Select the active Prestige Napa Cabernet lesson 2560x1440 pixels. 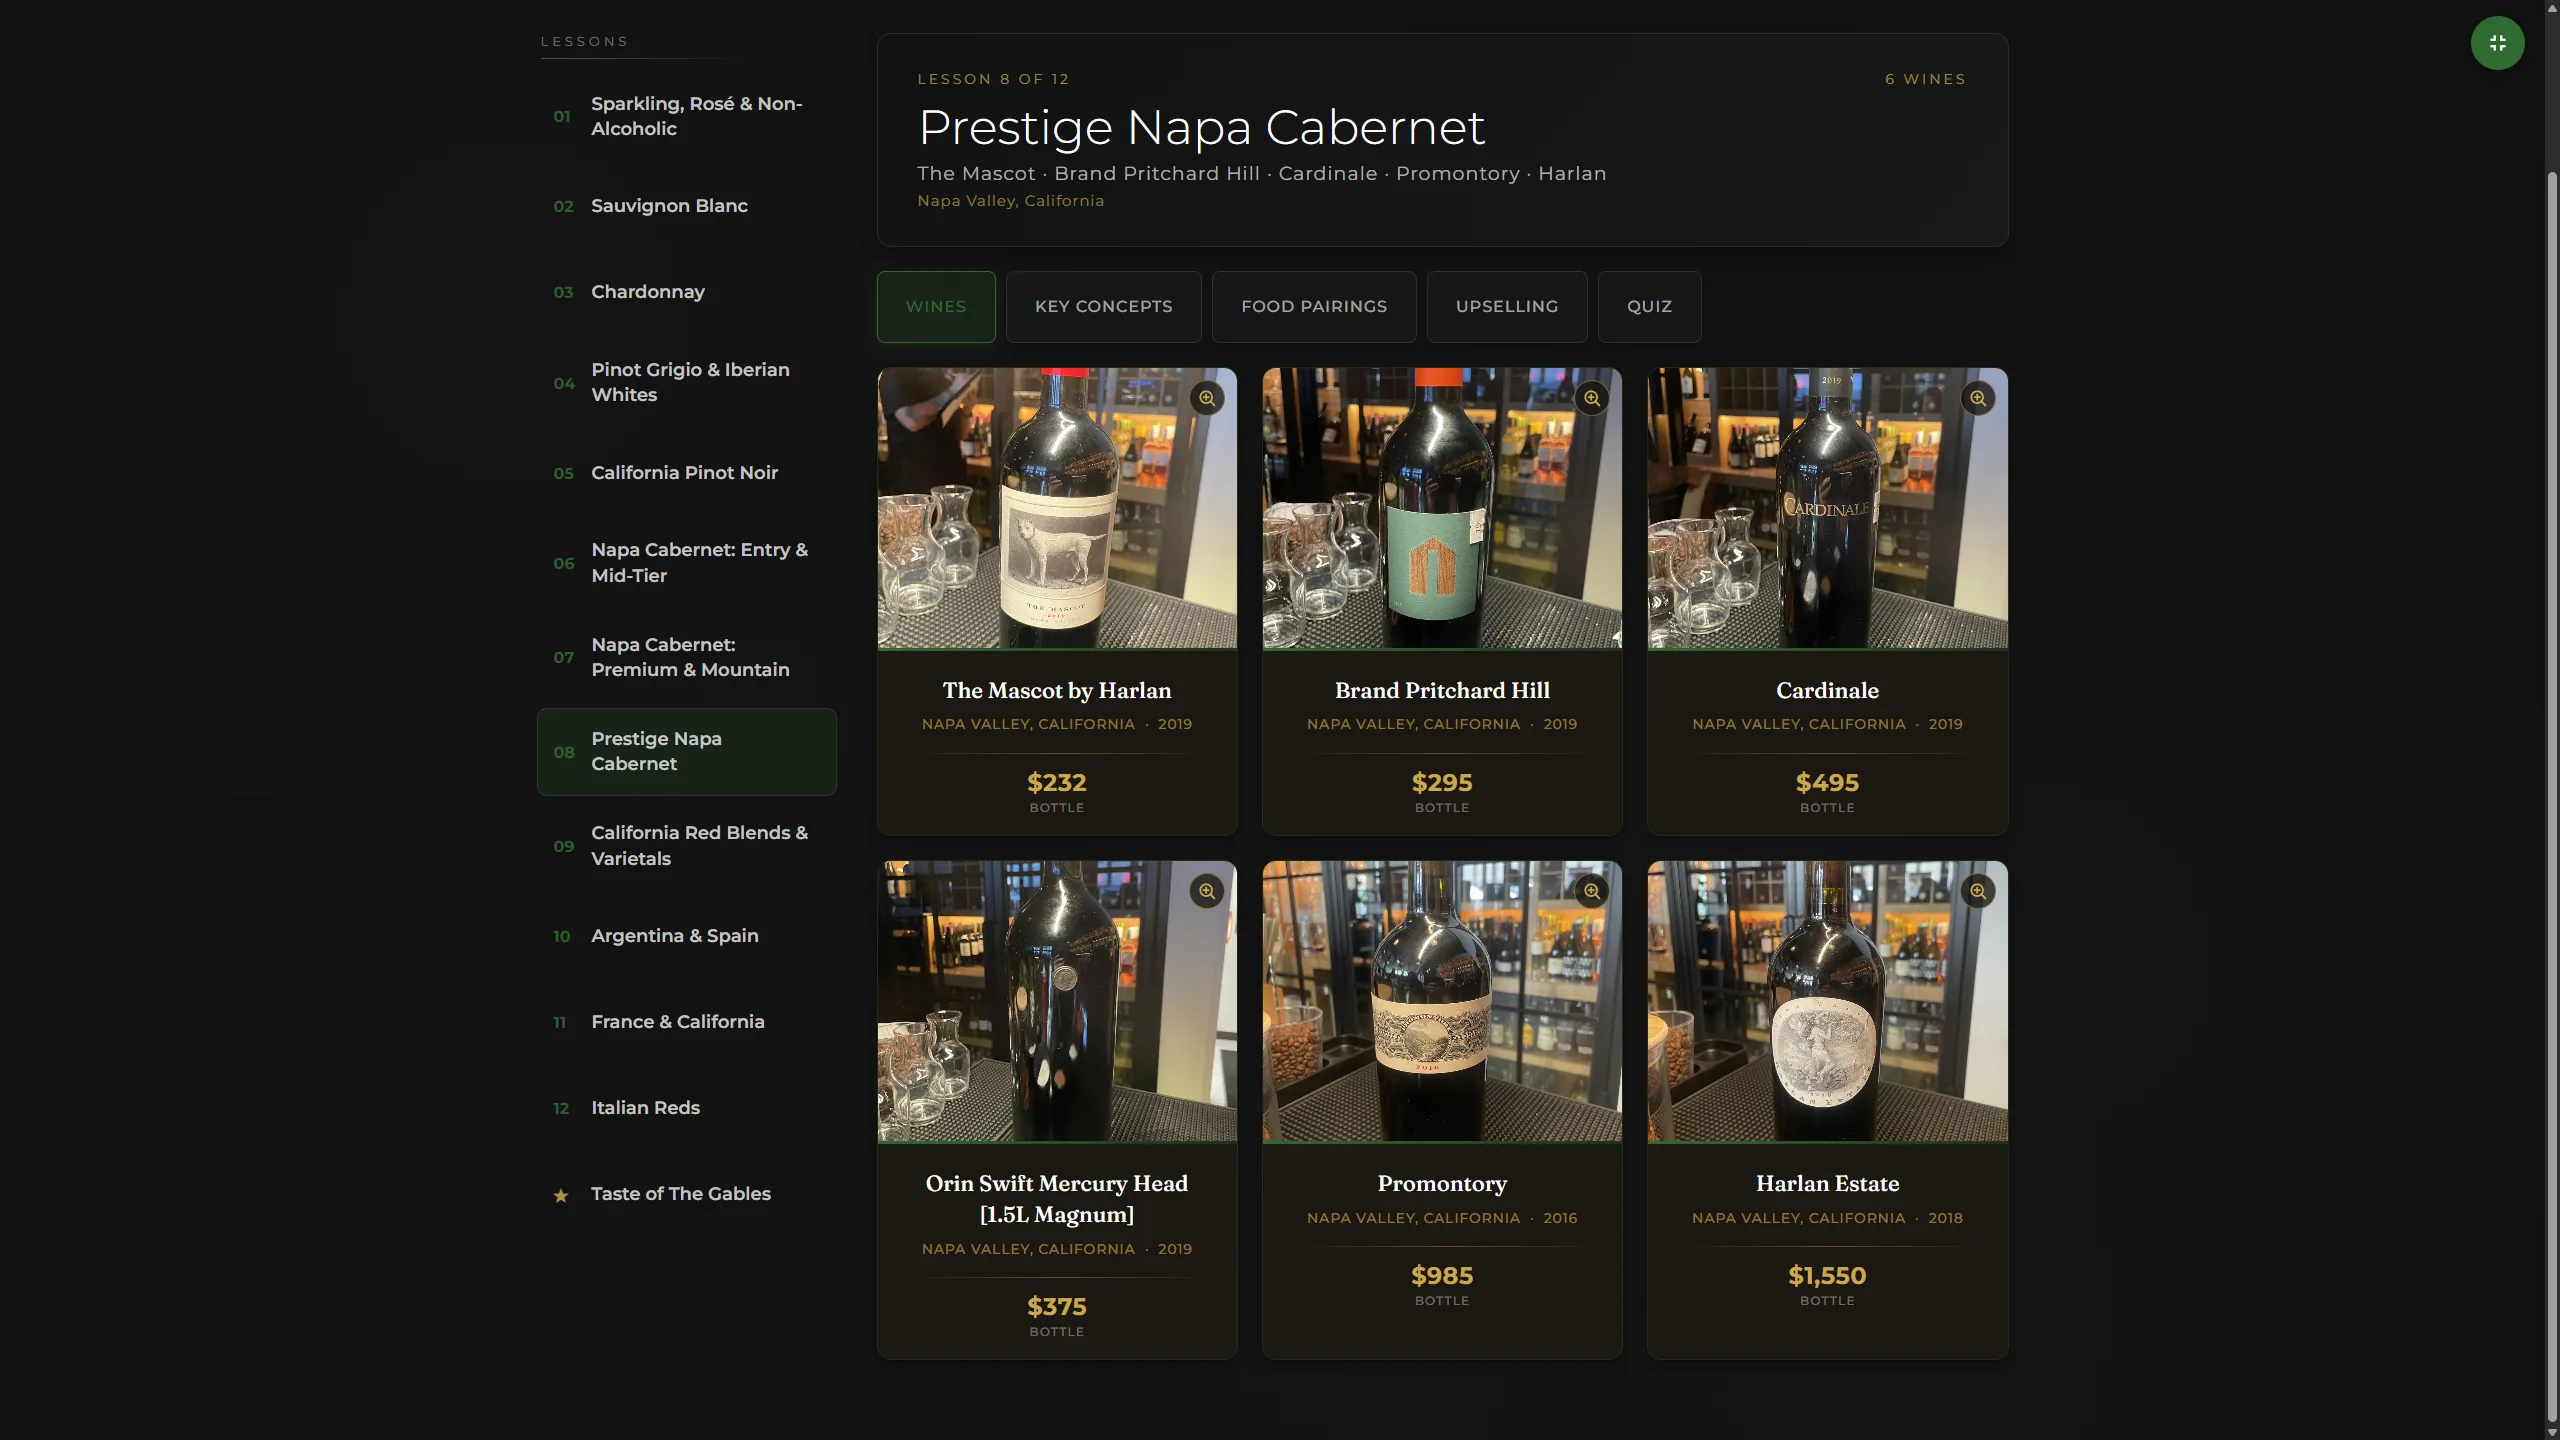tap(687, 752)
